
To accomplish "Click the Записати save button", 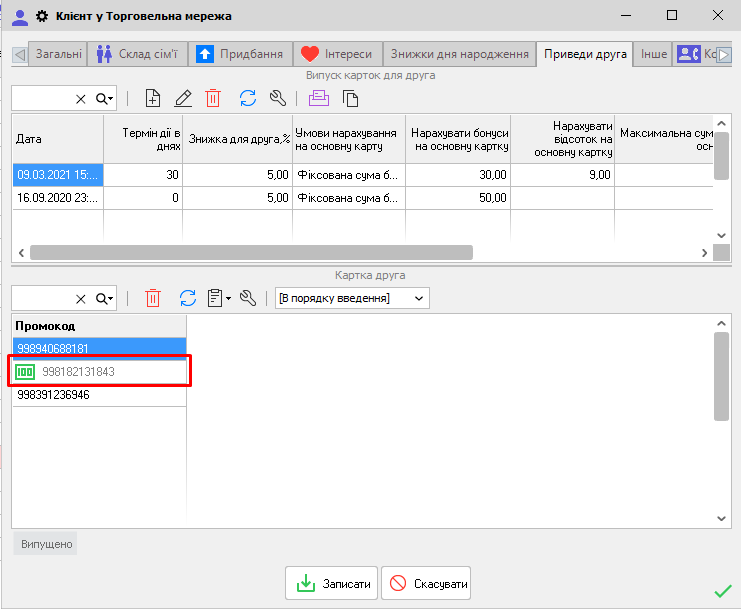I will [x=331, y=583].
